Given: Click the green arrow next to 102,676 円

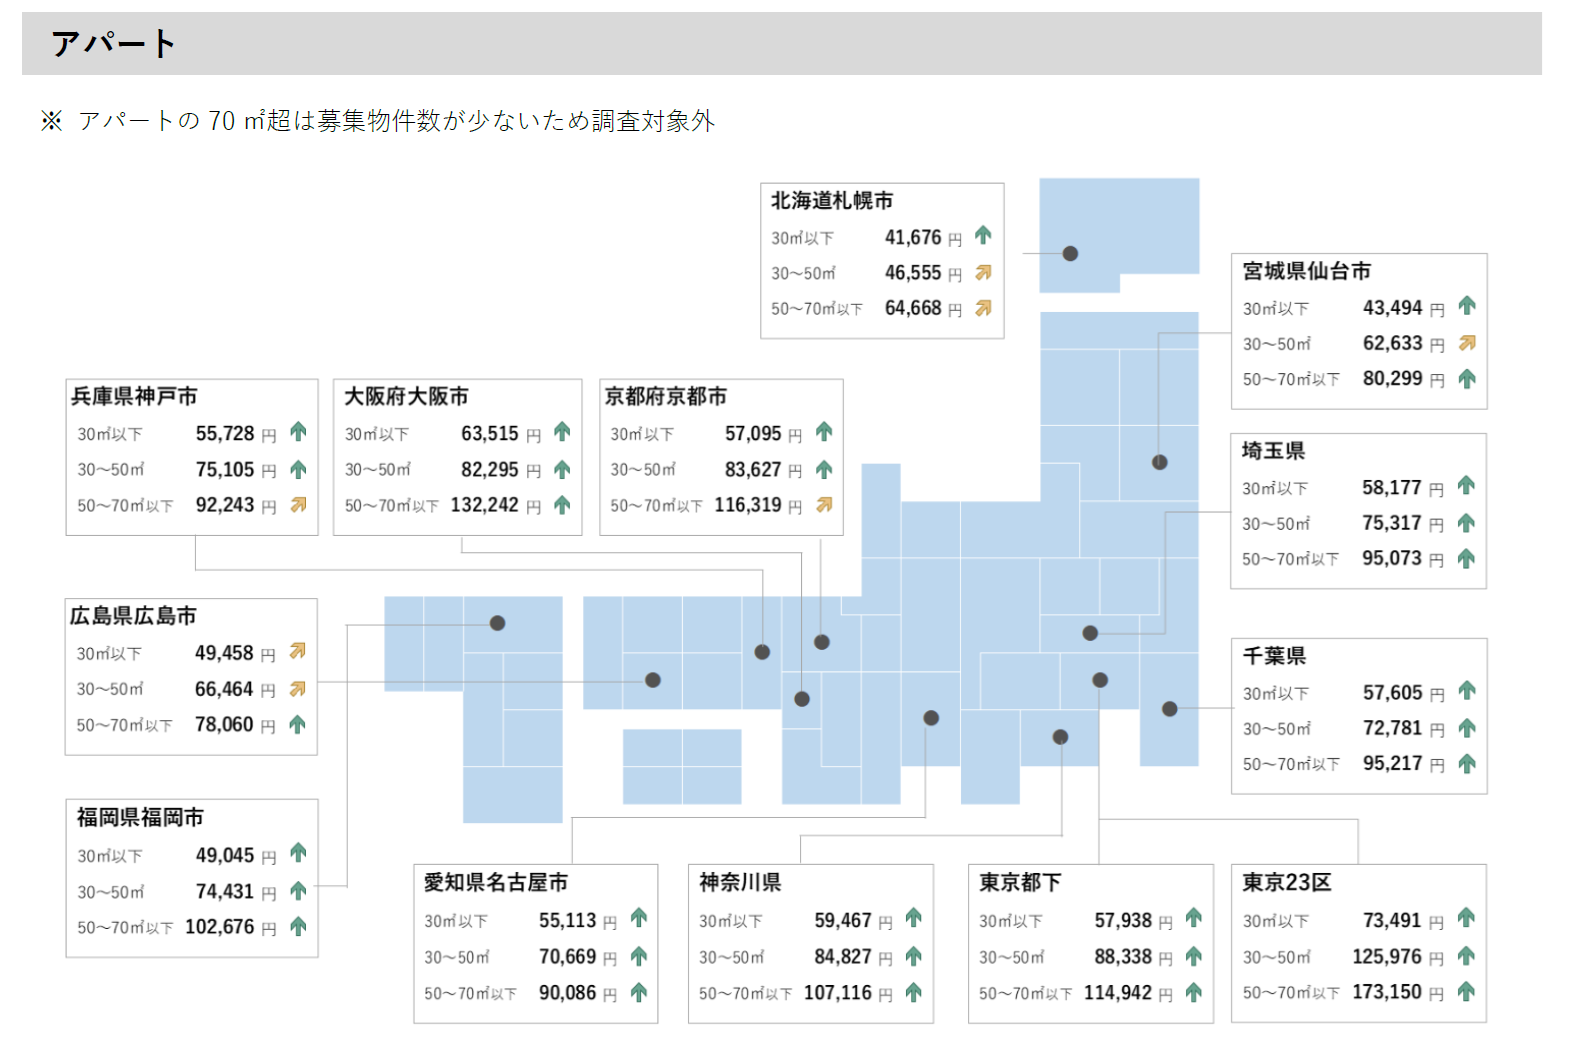Looking at the screenshot, I should point(298,926).
